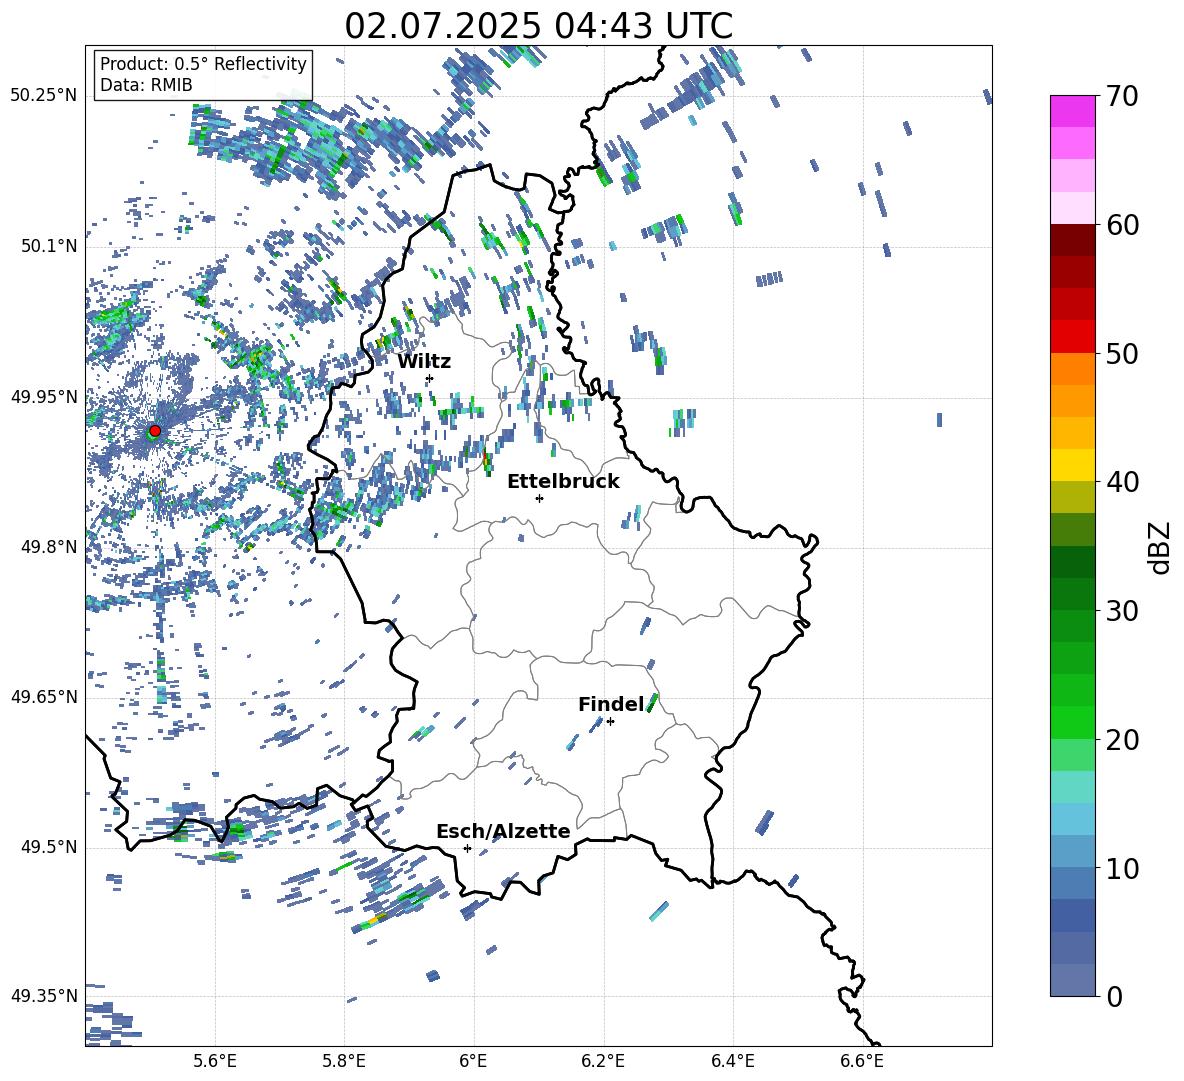Click the 6°E longitude label

473,1061
